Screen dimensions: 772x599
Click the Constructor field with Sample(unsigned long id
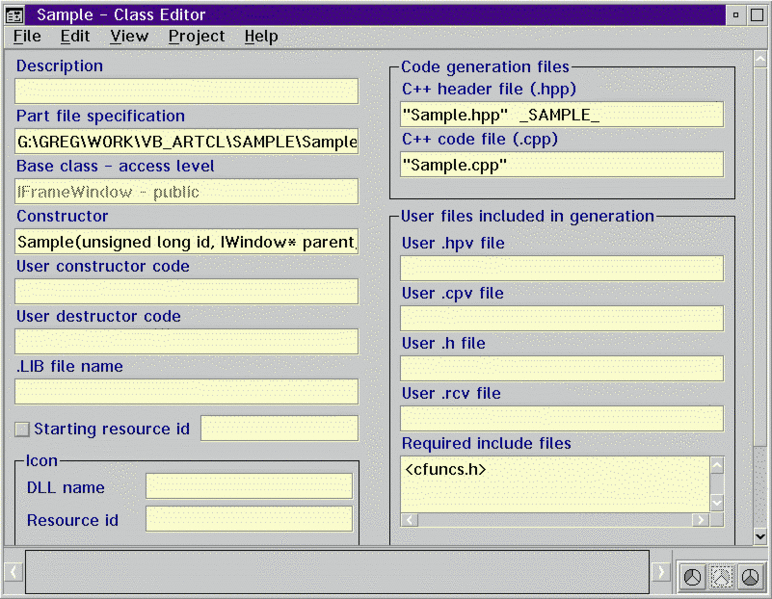pyautogui.click(x=187, y=242)
